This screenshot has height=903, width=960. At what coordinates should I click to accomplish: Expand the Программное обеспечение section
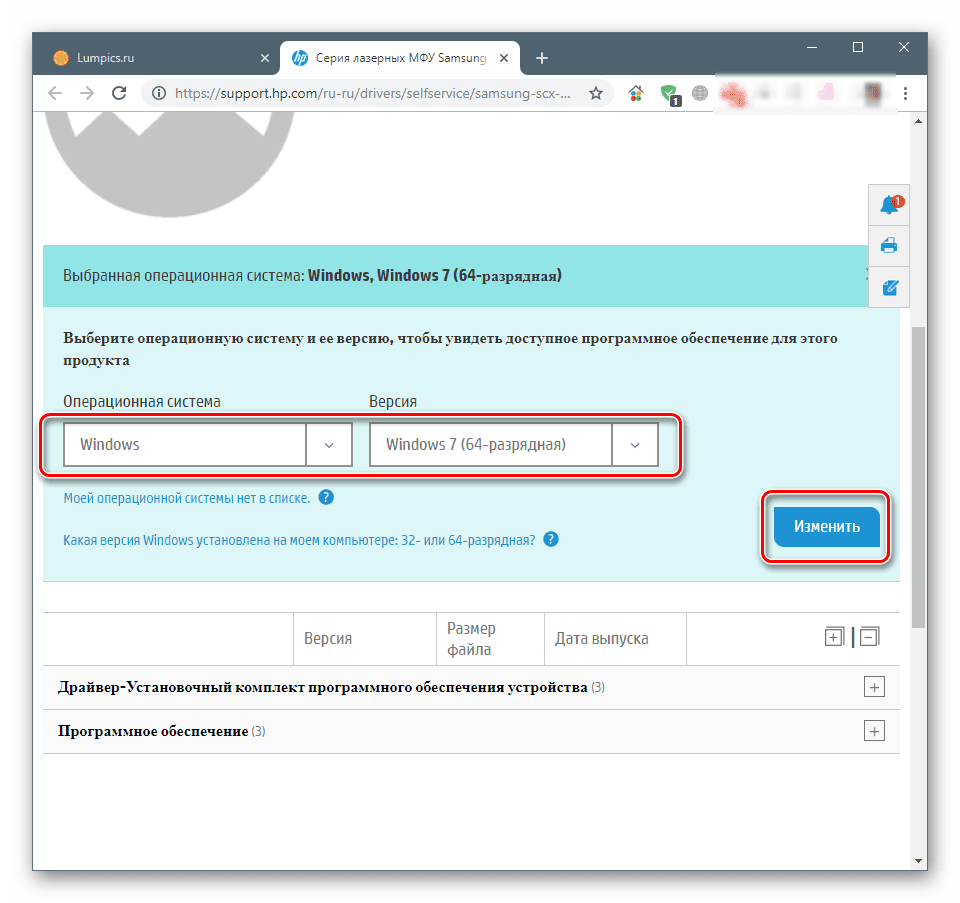pyautogui.click(x=874, y=731)
